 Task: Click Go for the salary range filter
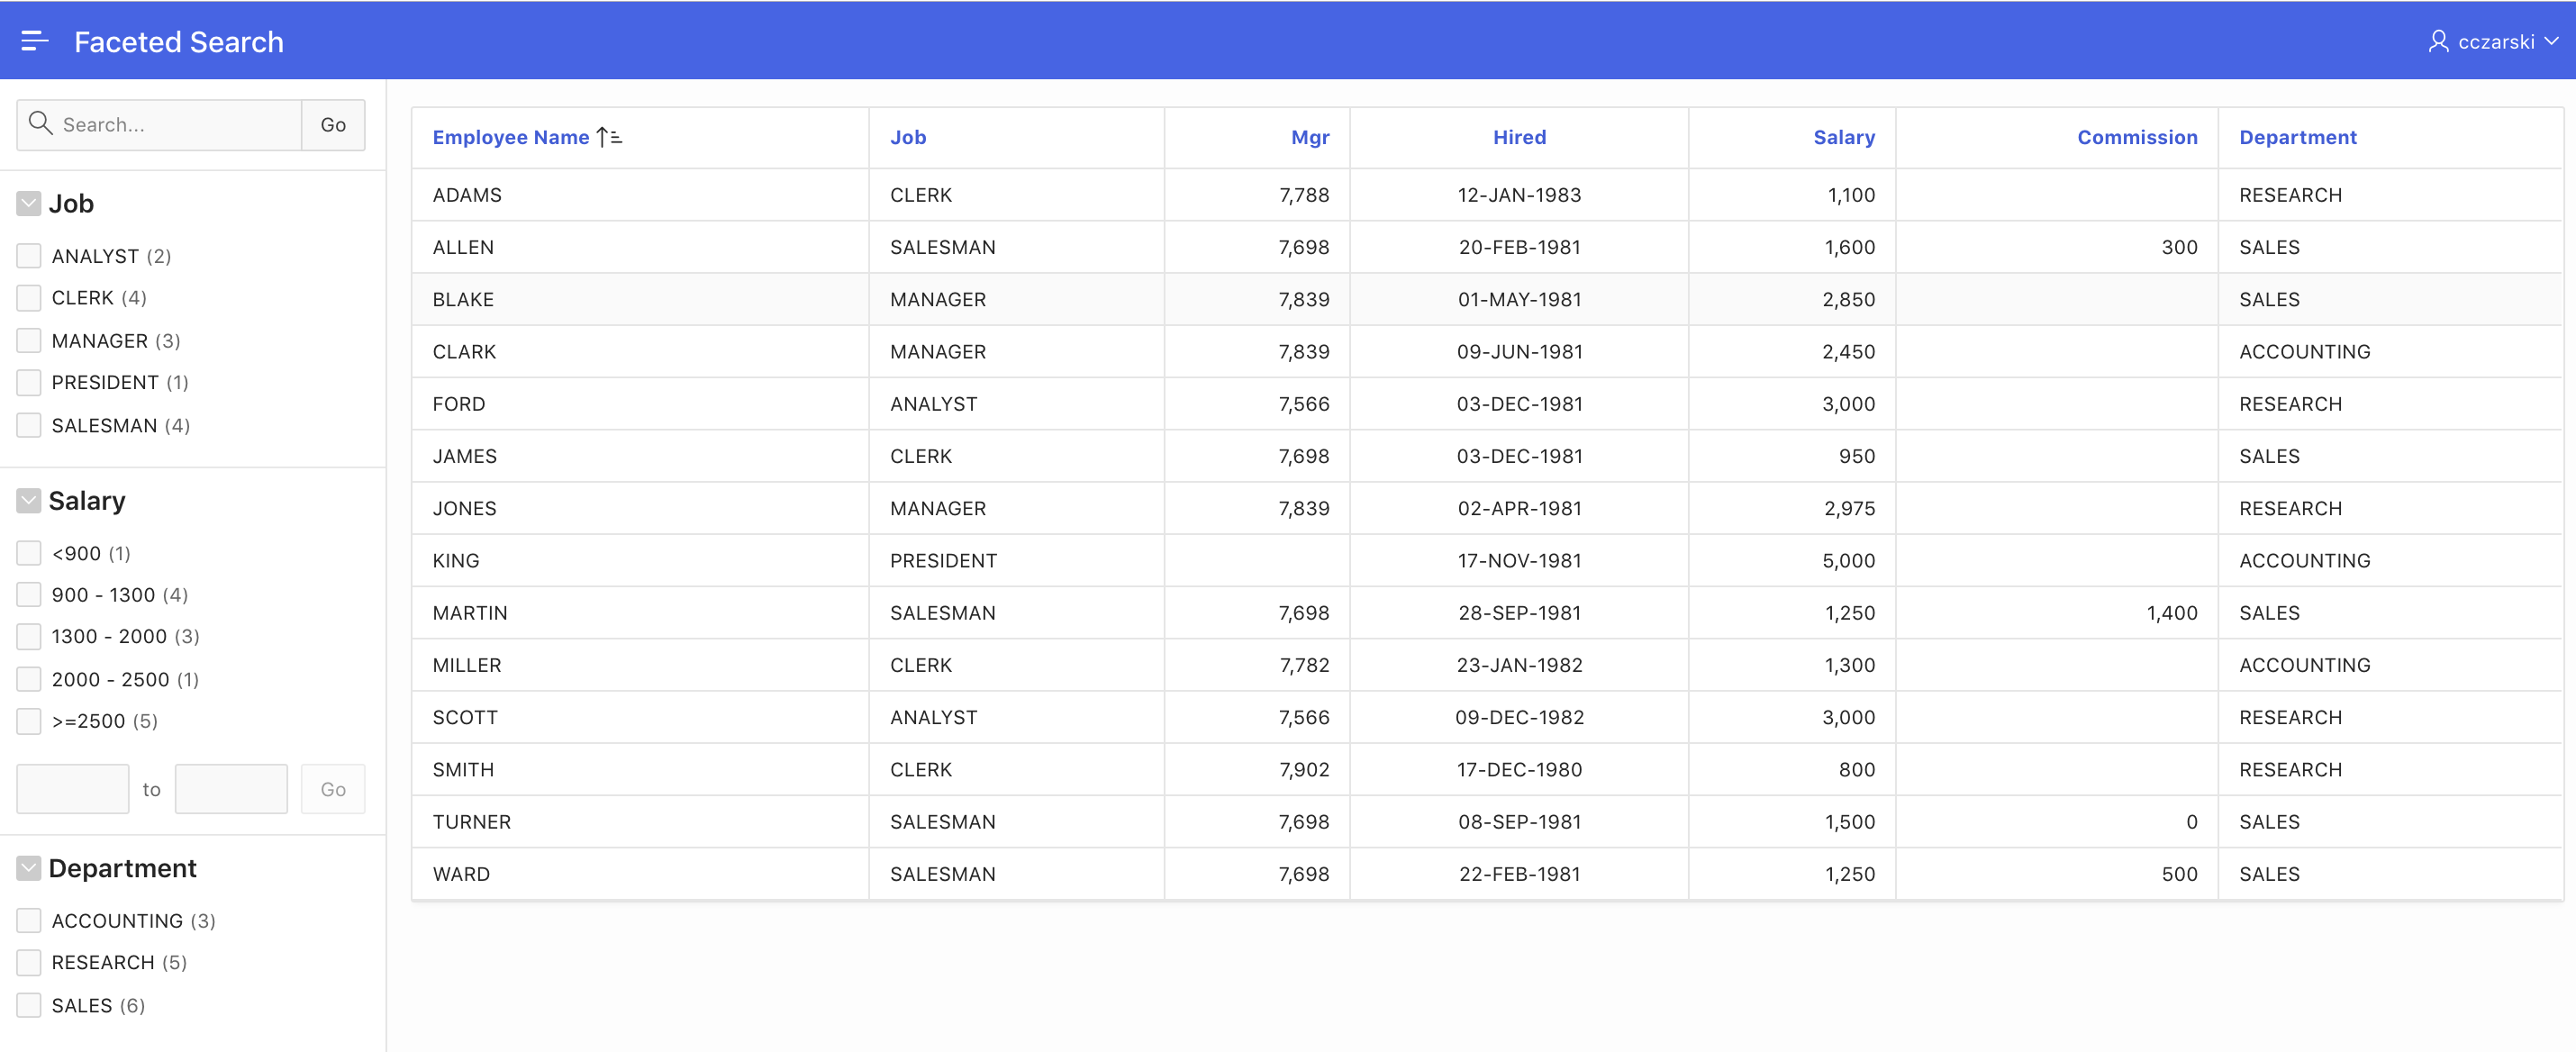(332, 788)
